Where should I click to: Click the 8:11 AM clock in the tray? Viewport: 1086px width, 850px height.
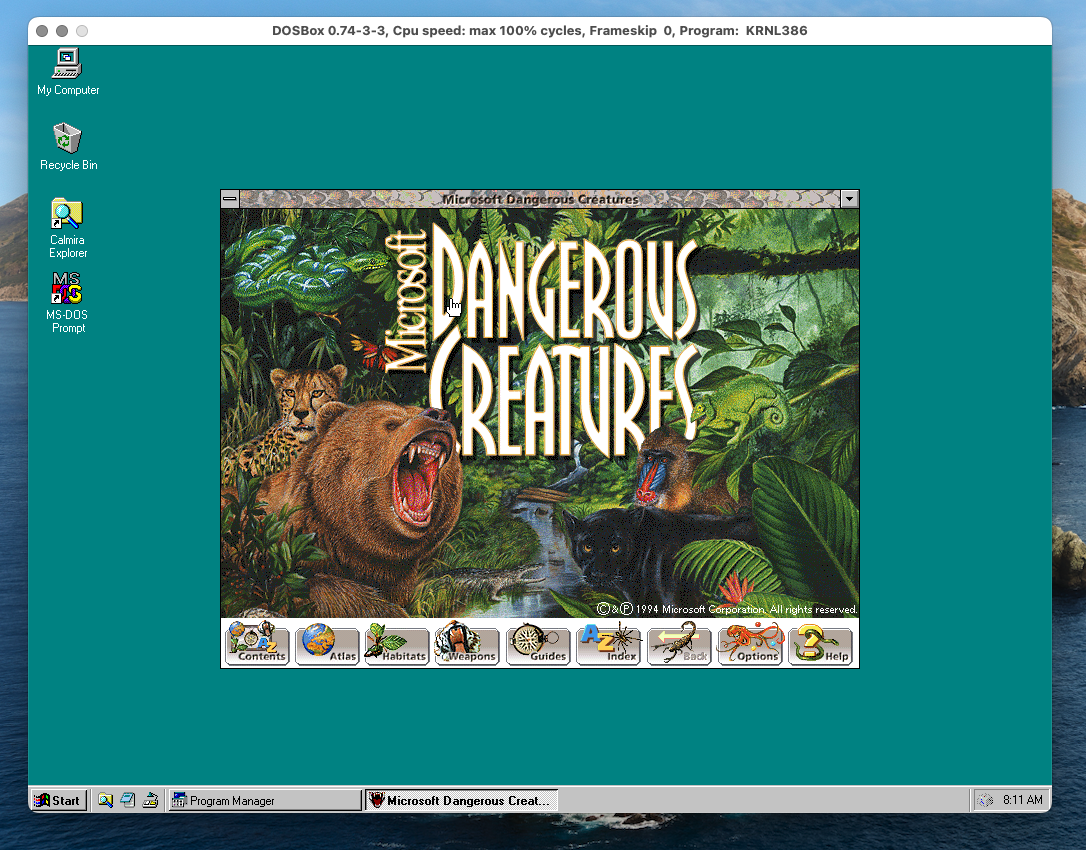[1022, 800]
